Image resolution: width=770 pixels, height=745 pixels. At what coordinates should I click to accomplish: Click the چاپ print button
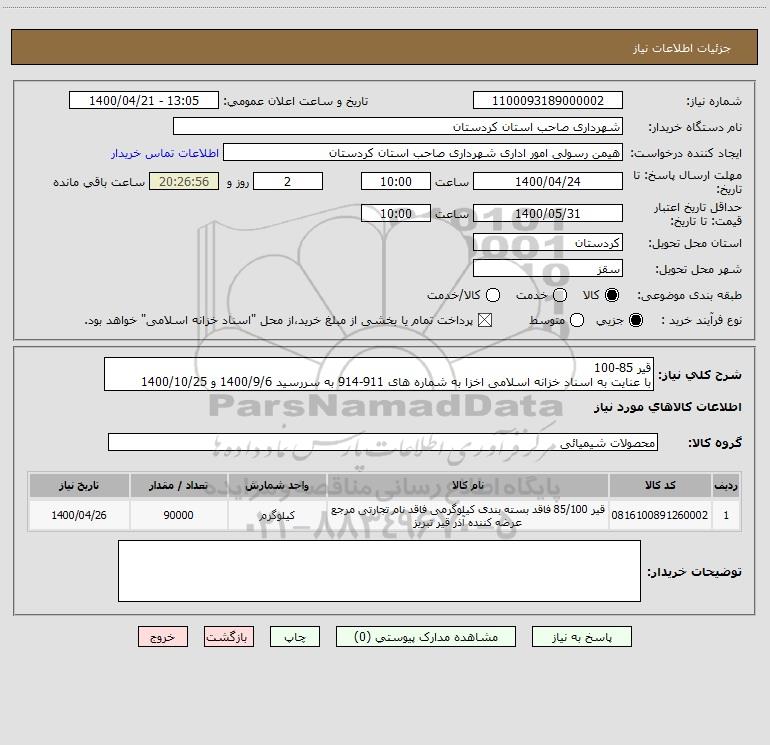(x=295, y=636)
